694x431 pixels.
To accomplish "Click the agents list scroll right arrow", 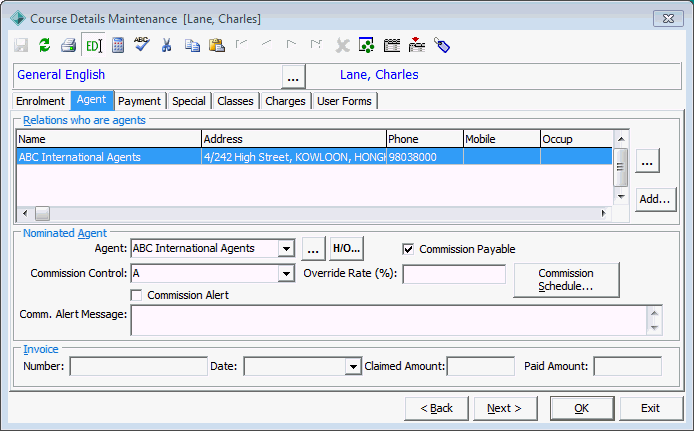I will [604, 213].
